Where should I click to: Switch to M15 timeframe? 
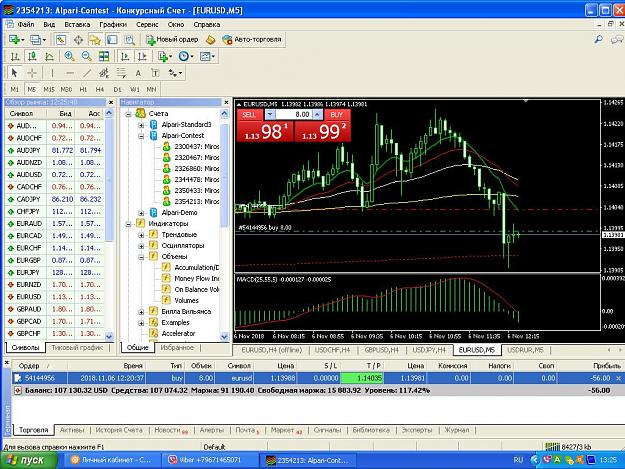pyautogui.click(x=49, y=89)
